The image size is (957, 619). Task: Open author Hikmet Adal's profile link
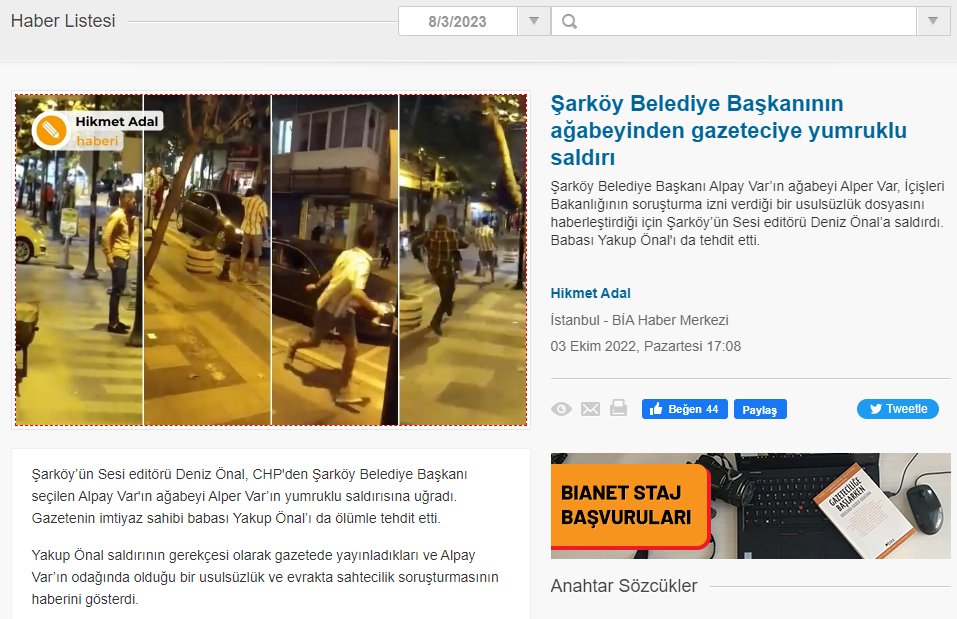tap(590, 293)
